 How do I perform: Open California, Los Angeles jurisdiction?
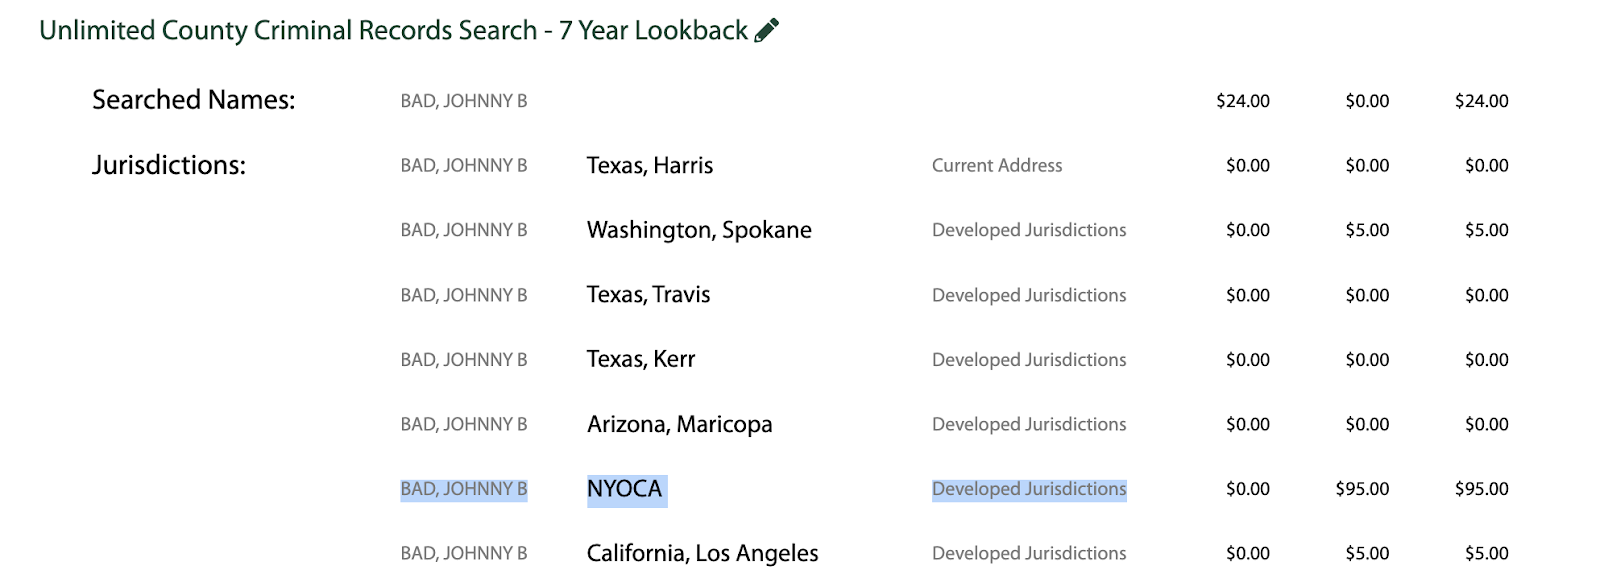(x=703, y=554)
